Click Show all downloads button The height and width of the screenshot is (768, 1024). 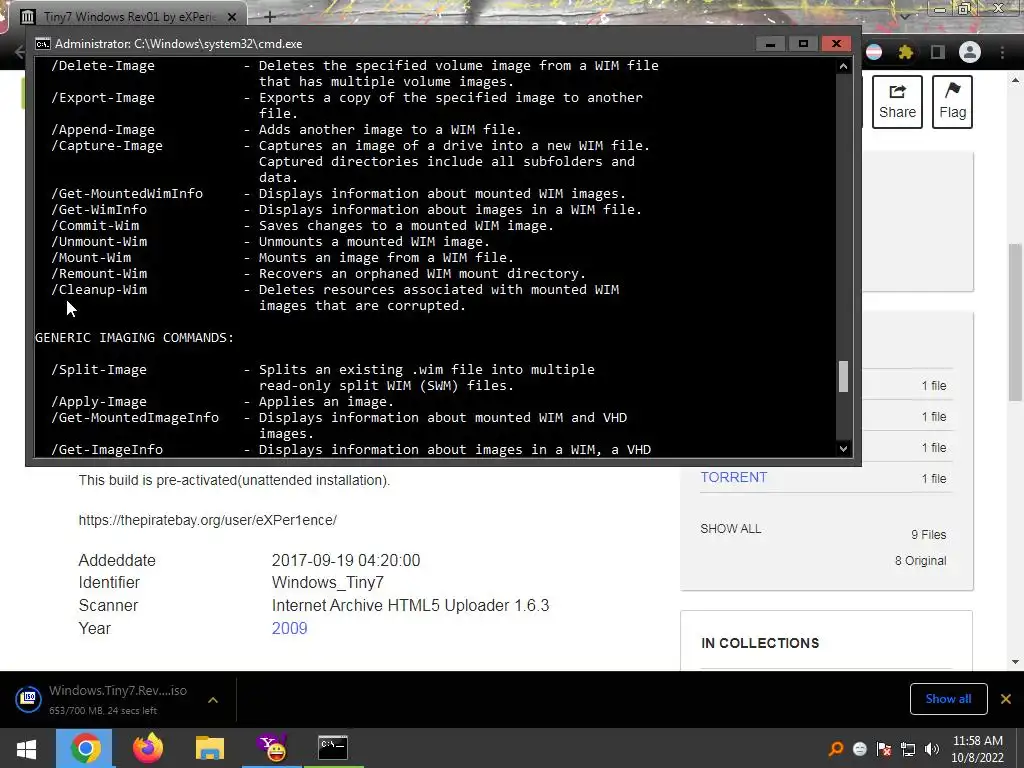click(x=948, y=699)
